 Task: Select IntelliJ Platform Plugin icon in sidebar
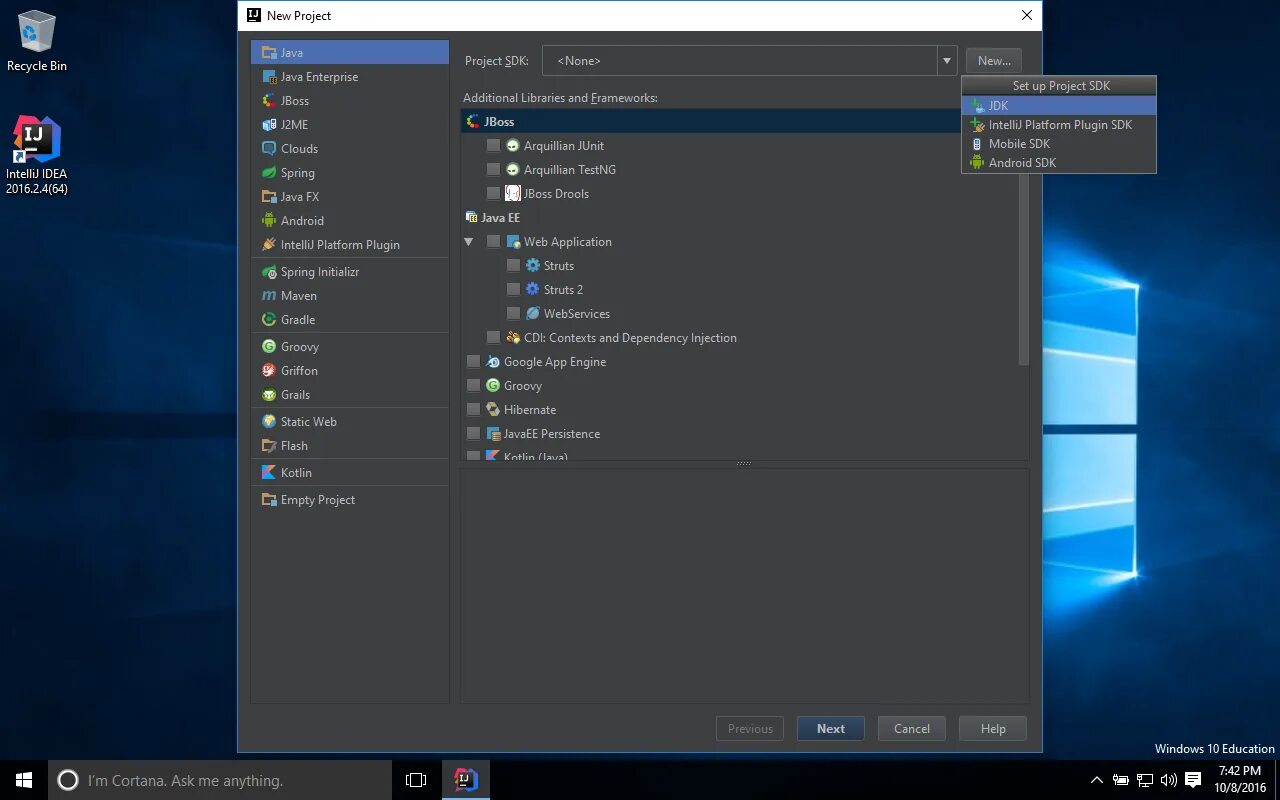(269, 245)
